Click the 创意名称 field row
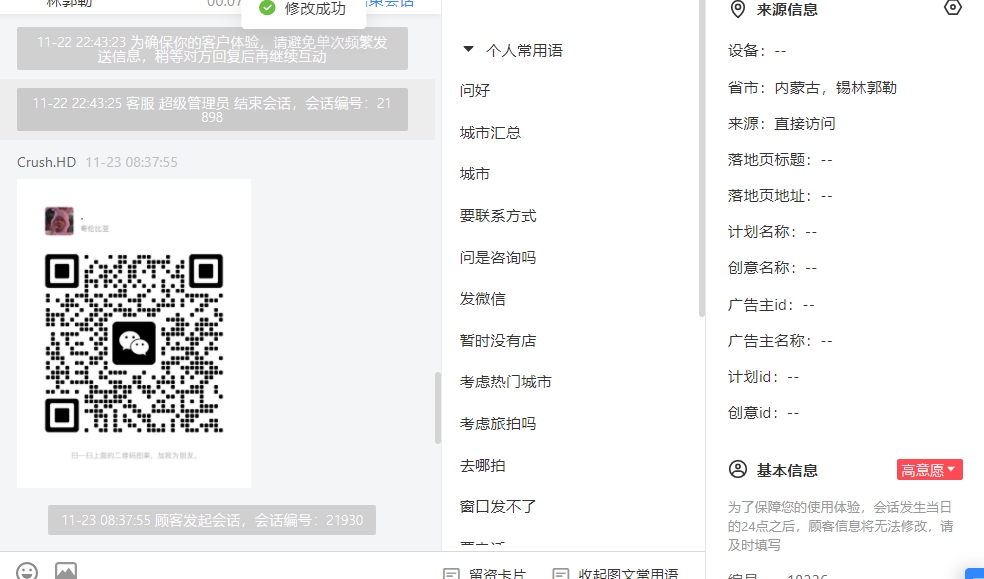This screenshot has width=984, height=579. (x=773, y=268)
